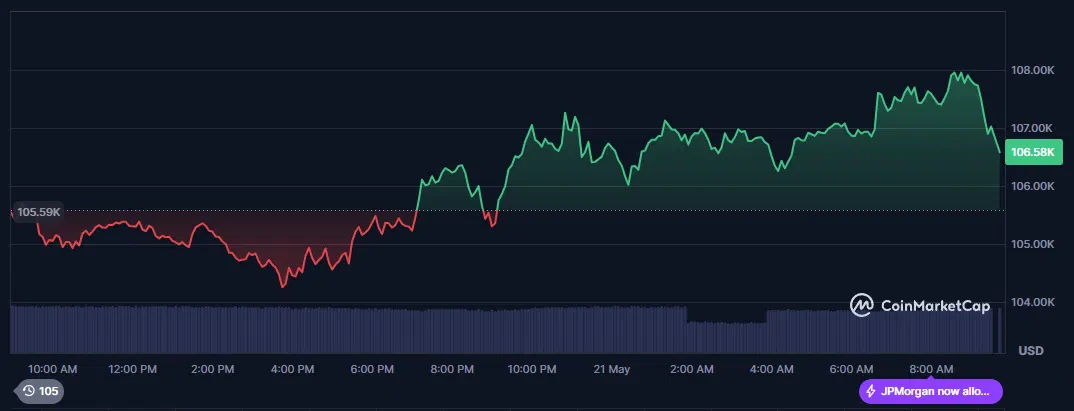This screenshot has width=1074, height=411.
Task: Click the 2:00 AM time label
Action: coord(692,369)
